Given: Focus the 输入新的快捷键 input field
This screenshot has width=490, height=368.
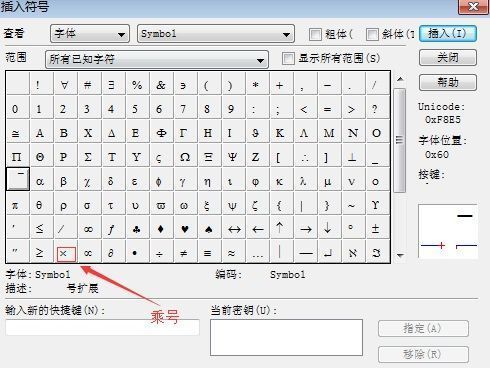Looking at the screenshot, I should click(102, 327).
